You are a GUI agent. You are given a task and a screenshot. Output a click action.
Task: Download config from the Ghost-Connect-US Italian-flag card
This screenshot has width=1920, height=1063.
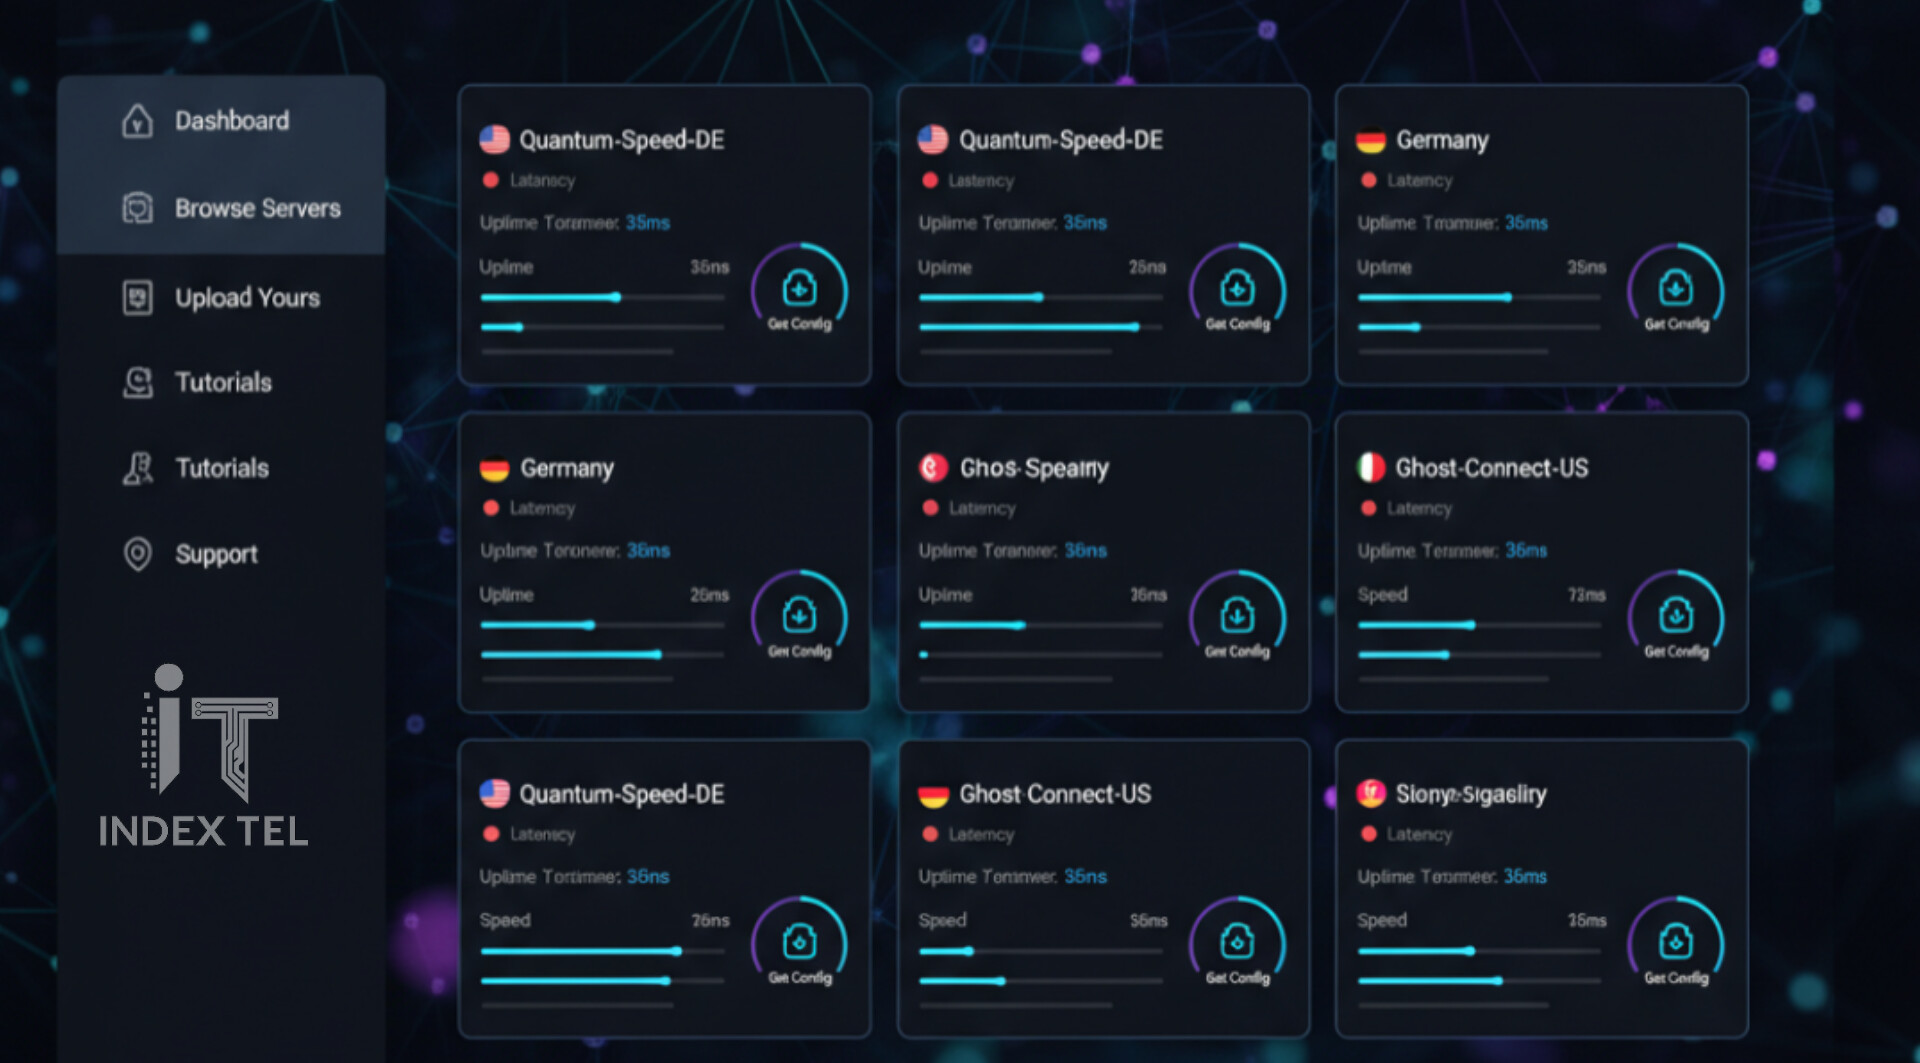[x=1675, y=617]
